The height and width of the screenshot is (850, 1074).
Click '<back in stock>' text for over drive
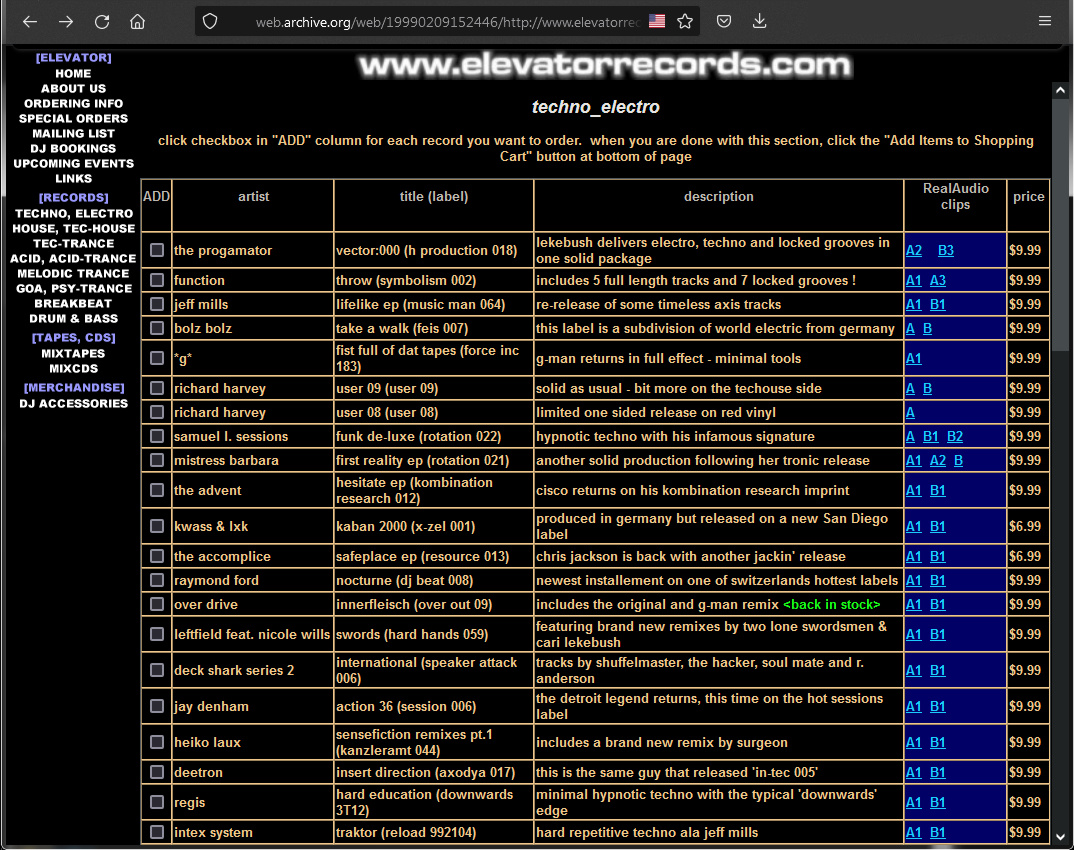832,604
